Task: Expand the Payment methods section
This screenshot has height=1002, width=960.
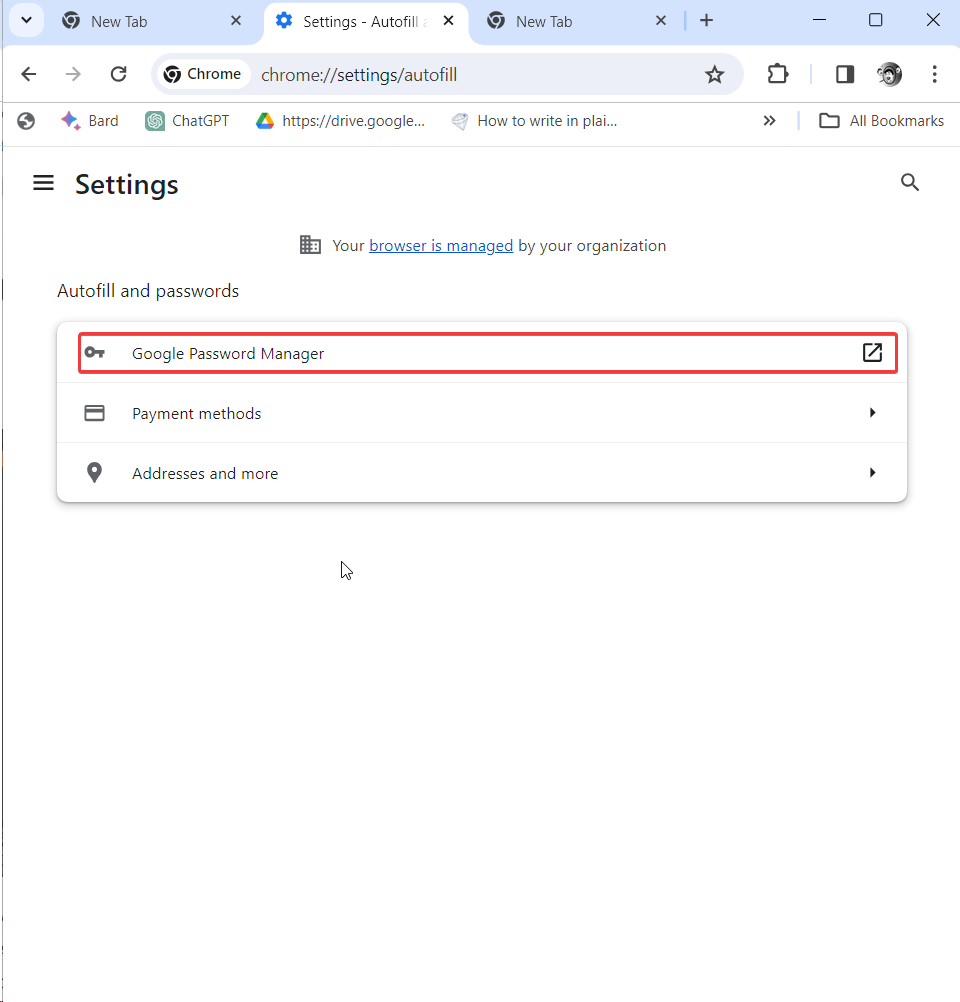Action: click(871, 412)
